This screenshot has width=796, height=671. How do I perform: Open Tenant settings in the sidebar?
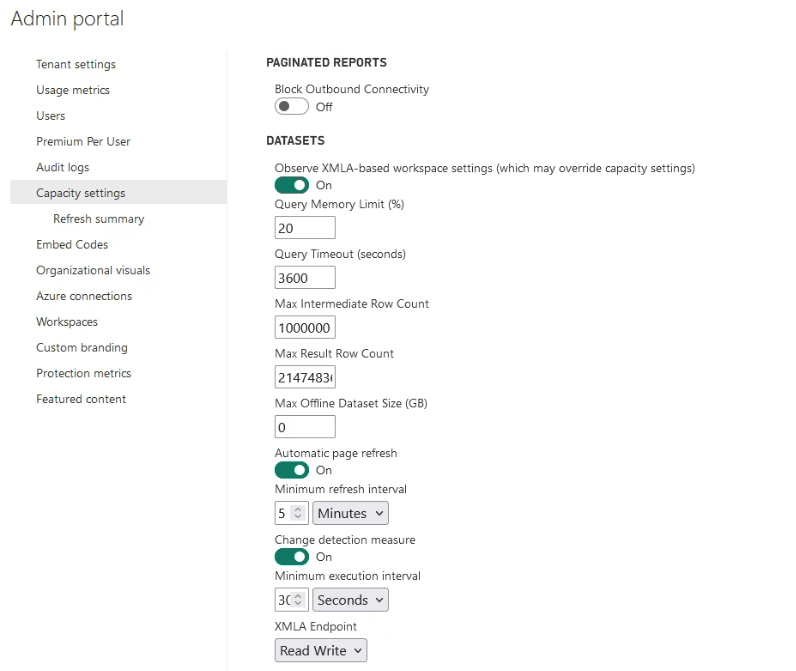tap(76, 64)
